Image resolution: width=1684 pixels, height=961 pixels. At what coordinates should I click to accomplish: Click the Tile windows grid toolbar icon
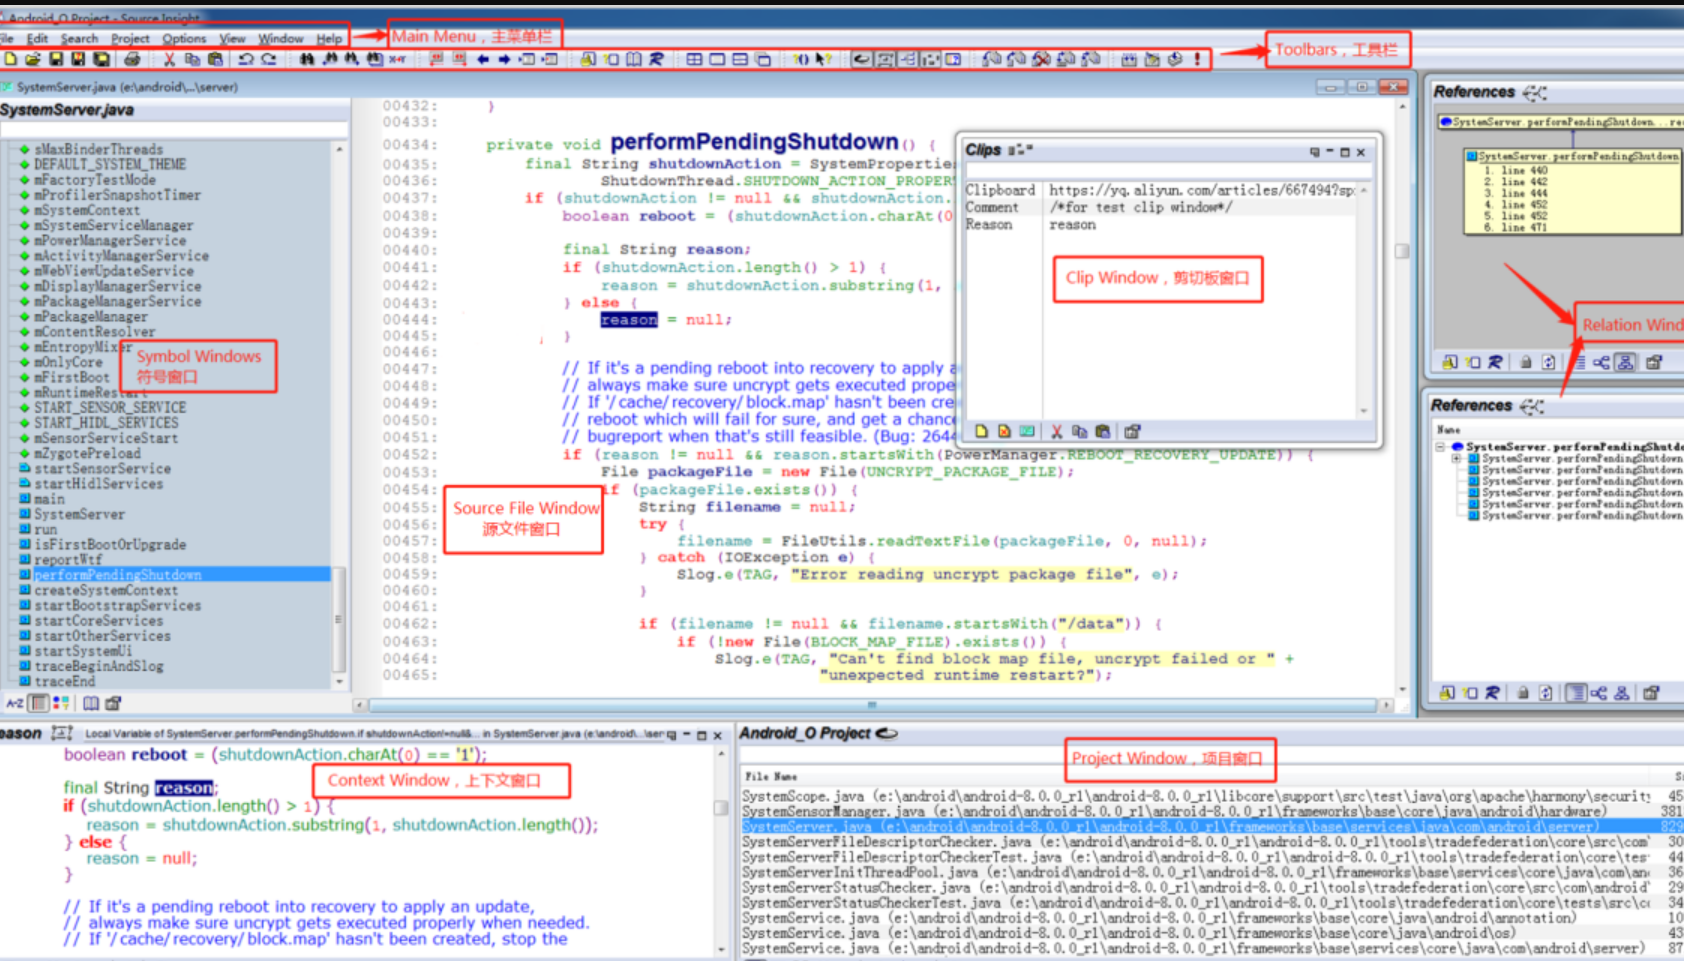pyautogui.click(x=694, y=59)
